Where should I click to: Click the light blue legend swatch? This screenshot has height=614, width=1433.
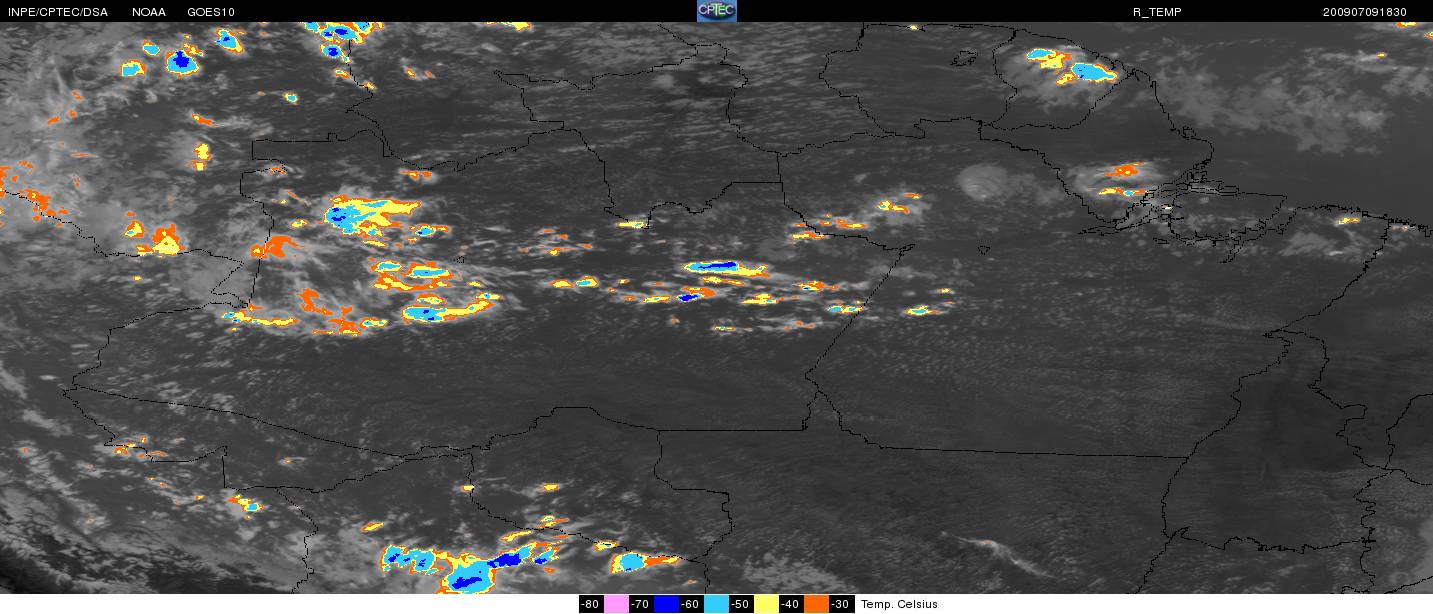pyautogui.click(x=716, y=604)
